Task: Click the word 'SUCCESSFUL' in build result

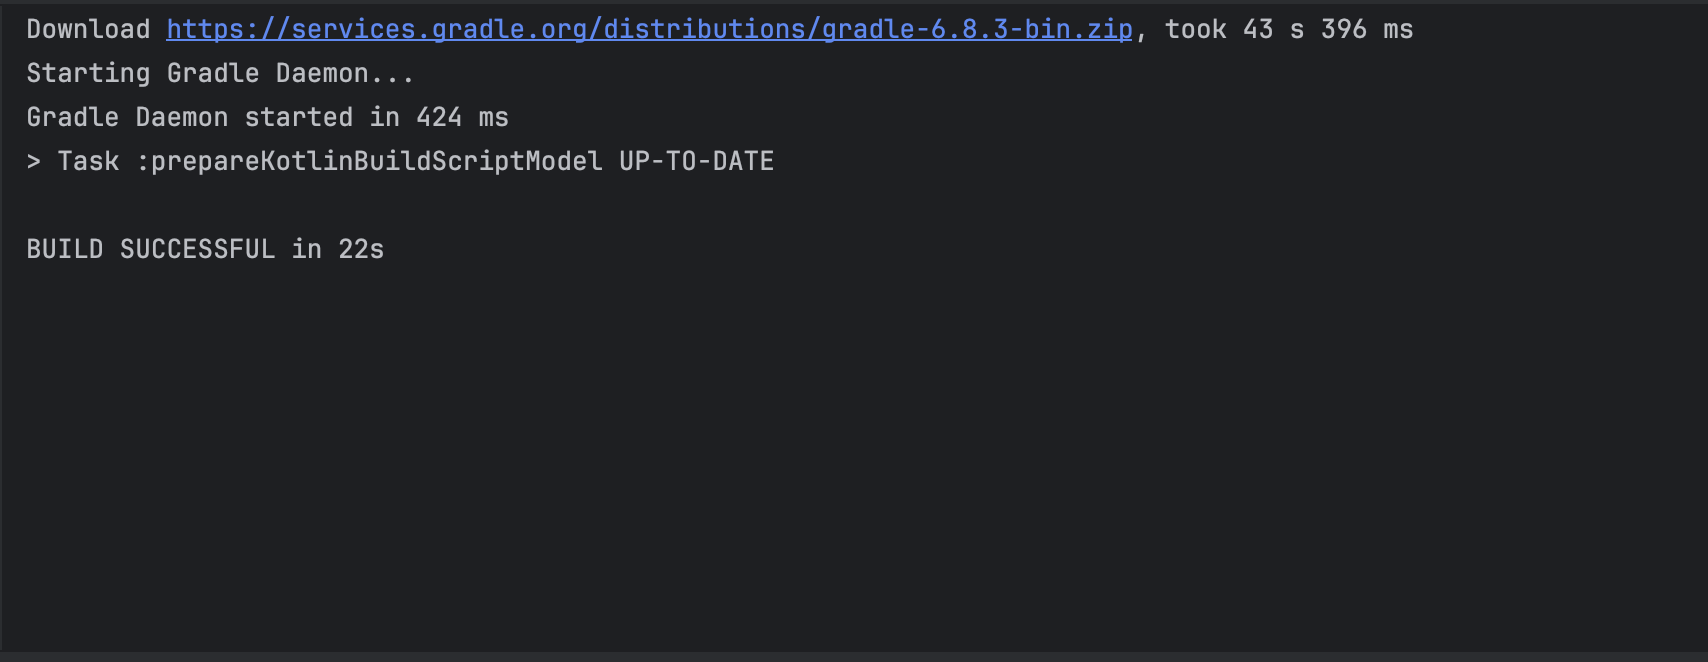Action: [x=197, y=250]
